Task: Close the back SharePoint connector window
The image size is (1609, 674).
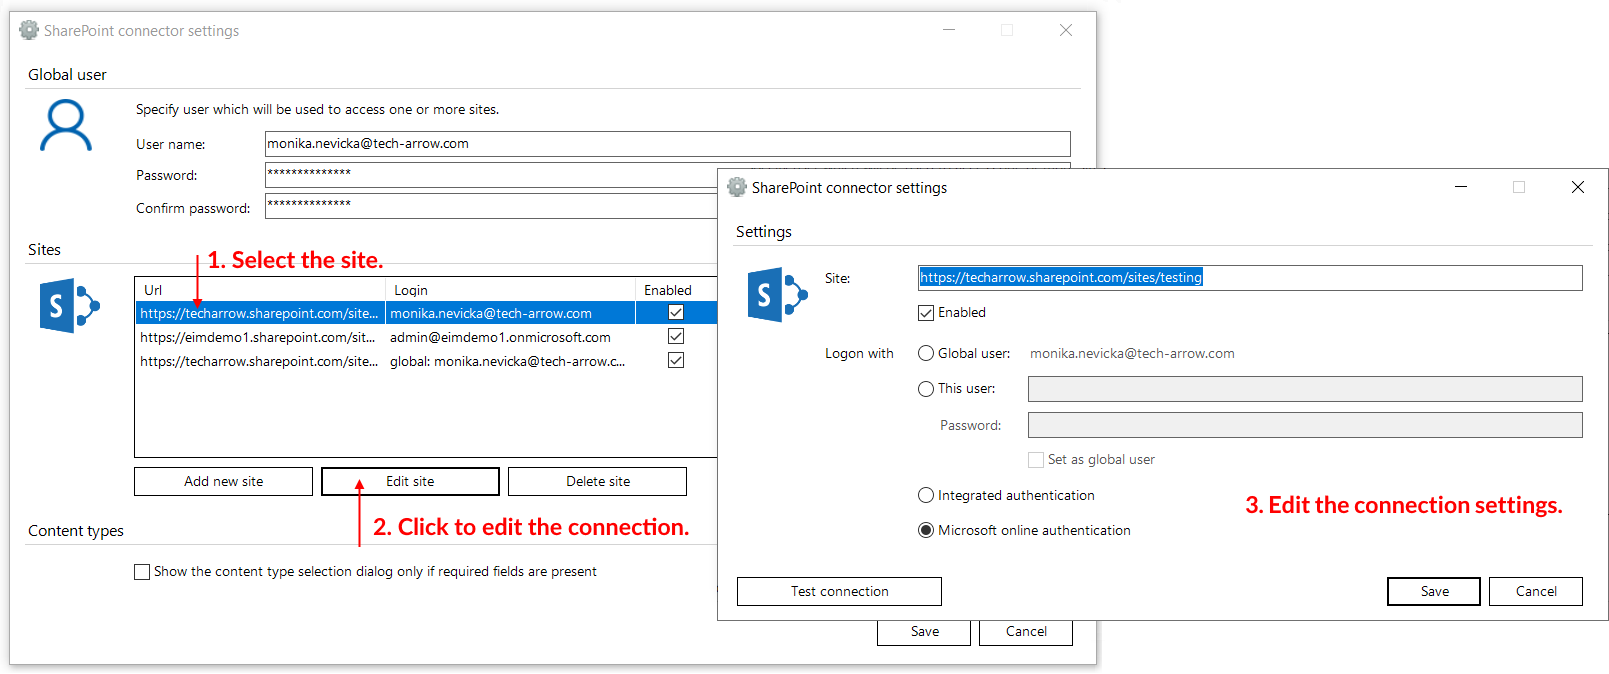Action: 1066,30
